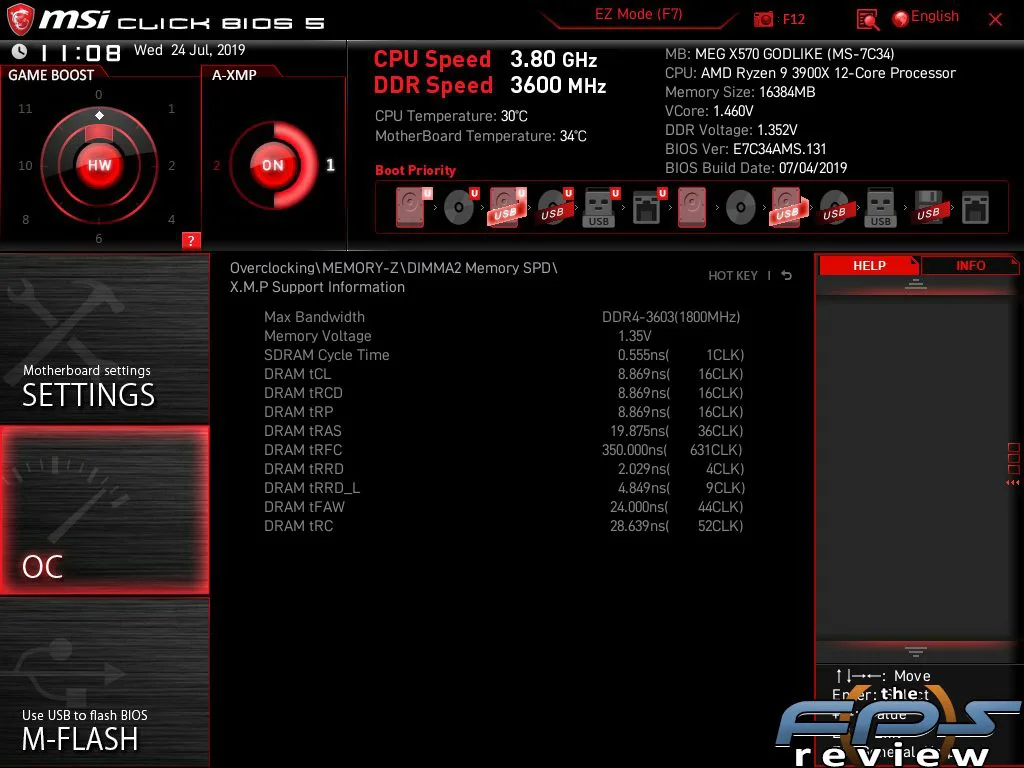Click the legacy hard disk boot icon without U badge

692,208
